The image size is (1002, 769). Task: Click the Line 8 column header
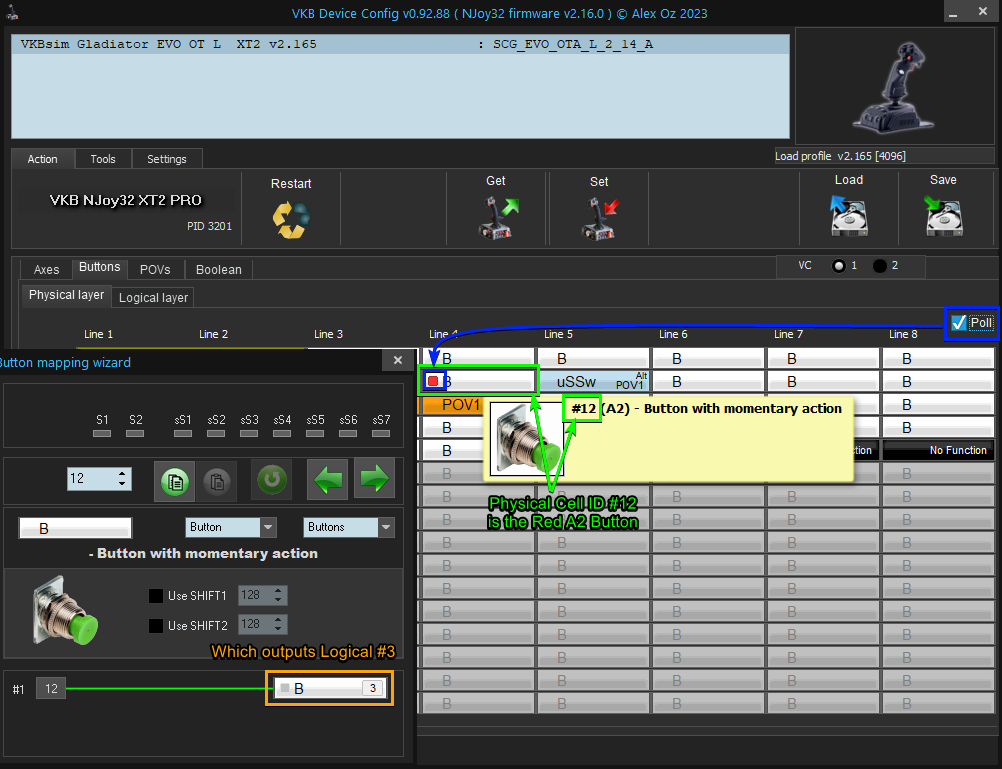(903, 334)
